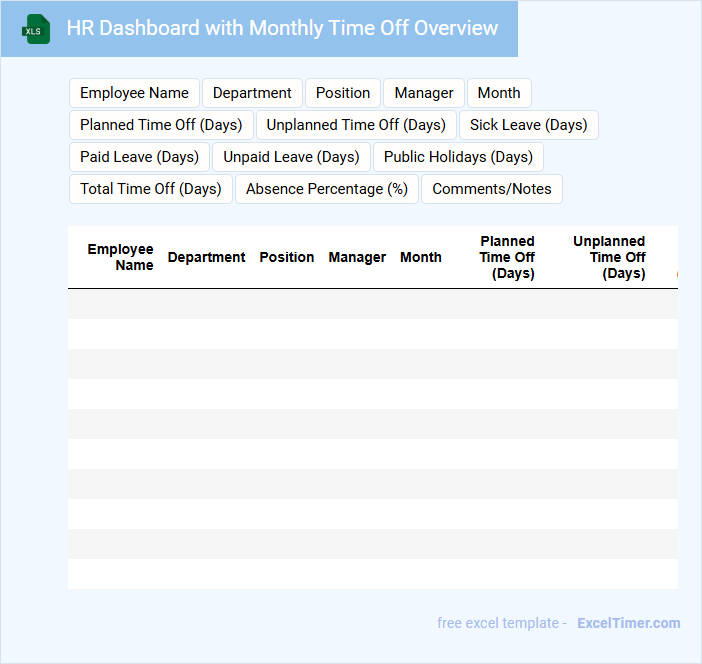
Task: Click the Employee Name column header
Action: (x=120, y=257)
